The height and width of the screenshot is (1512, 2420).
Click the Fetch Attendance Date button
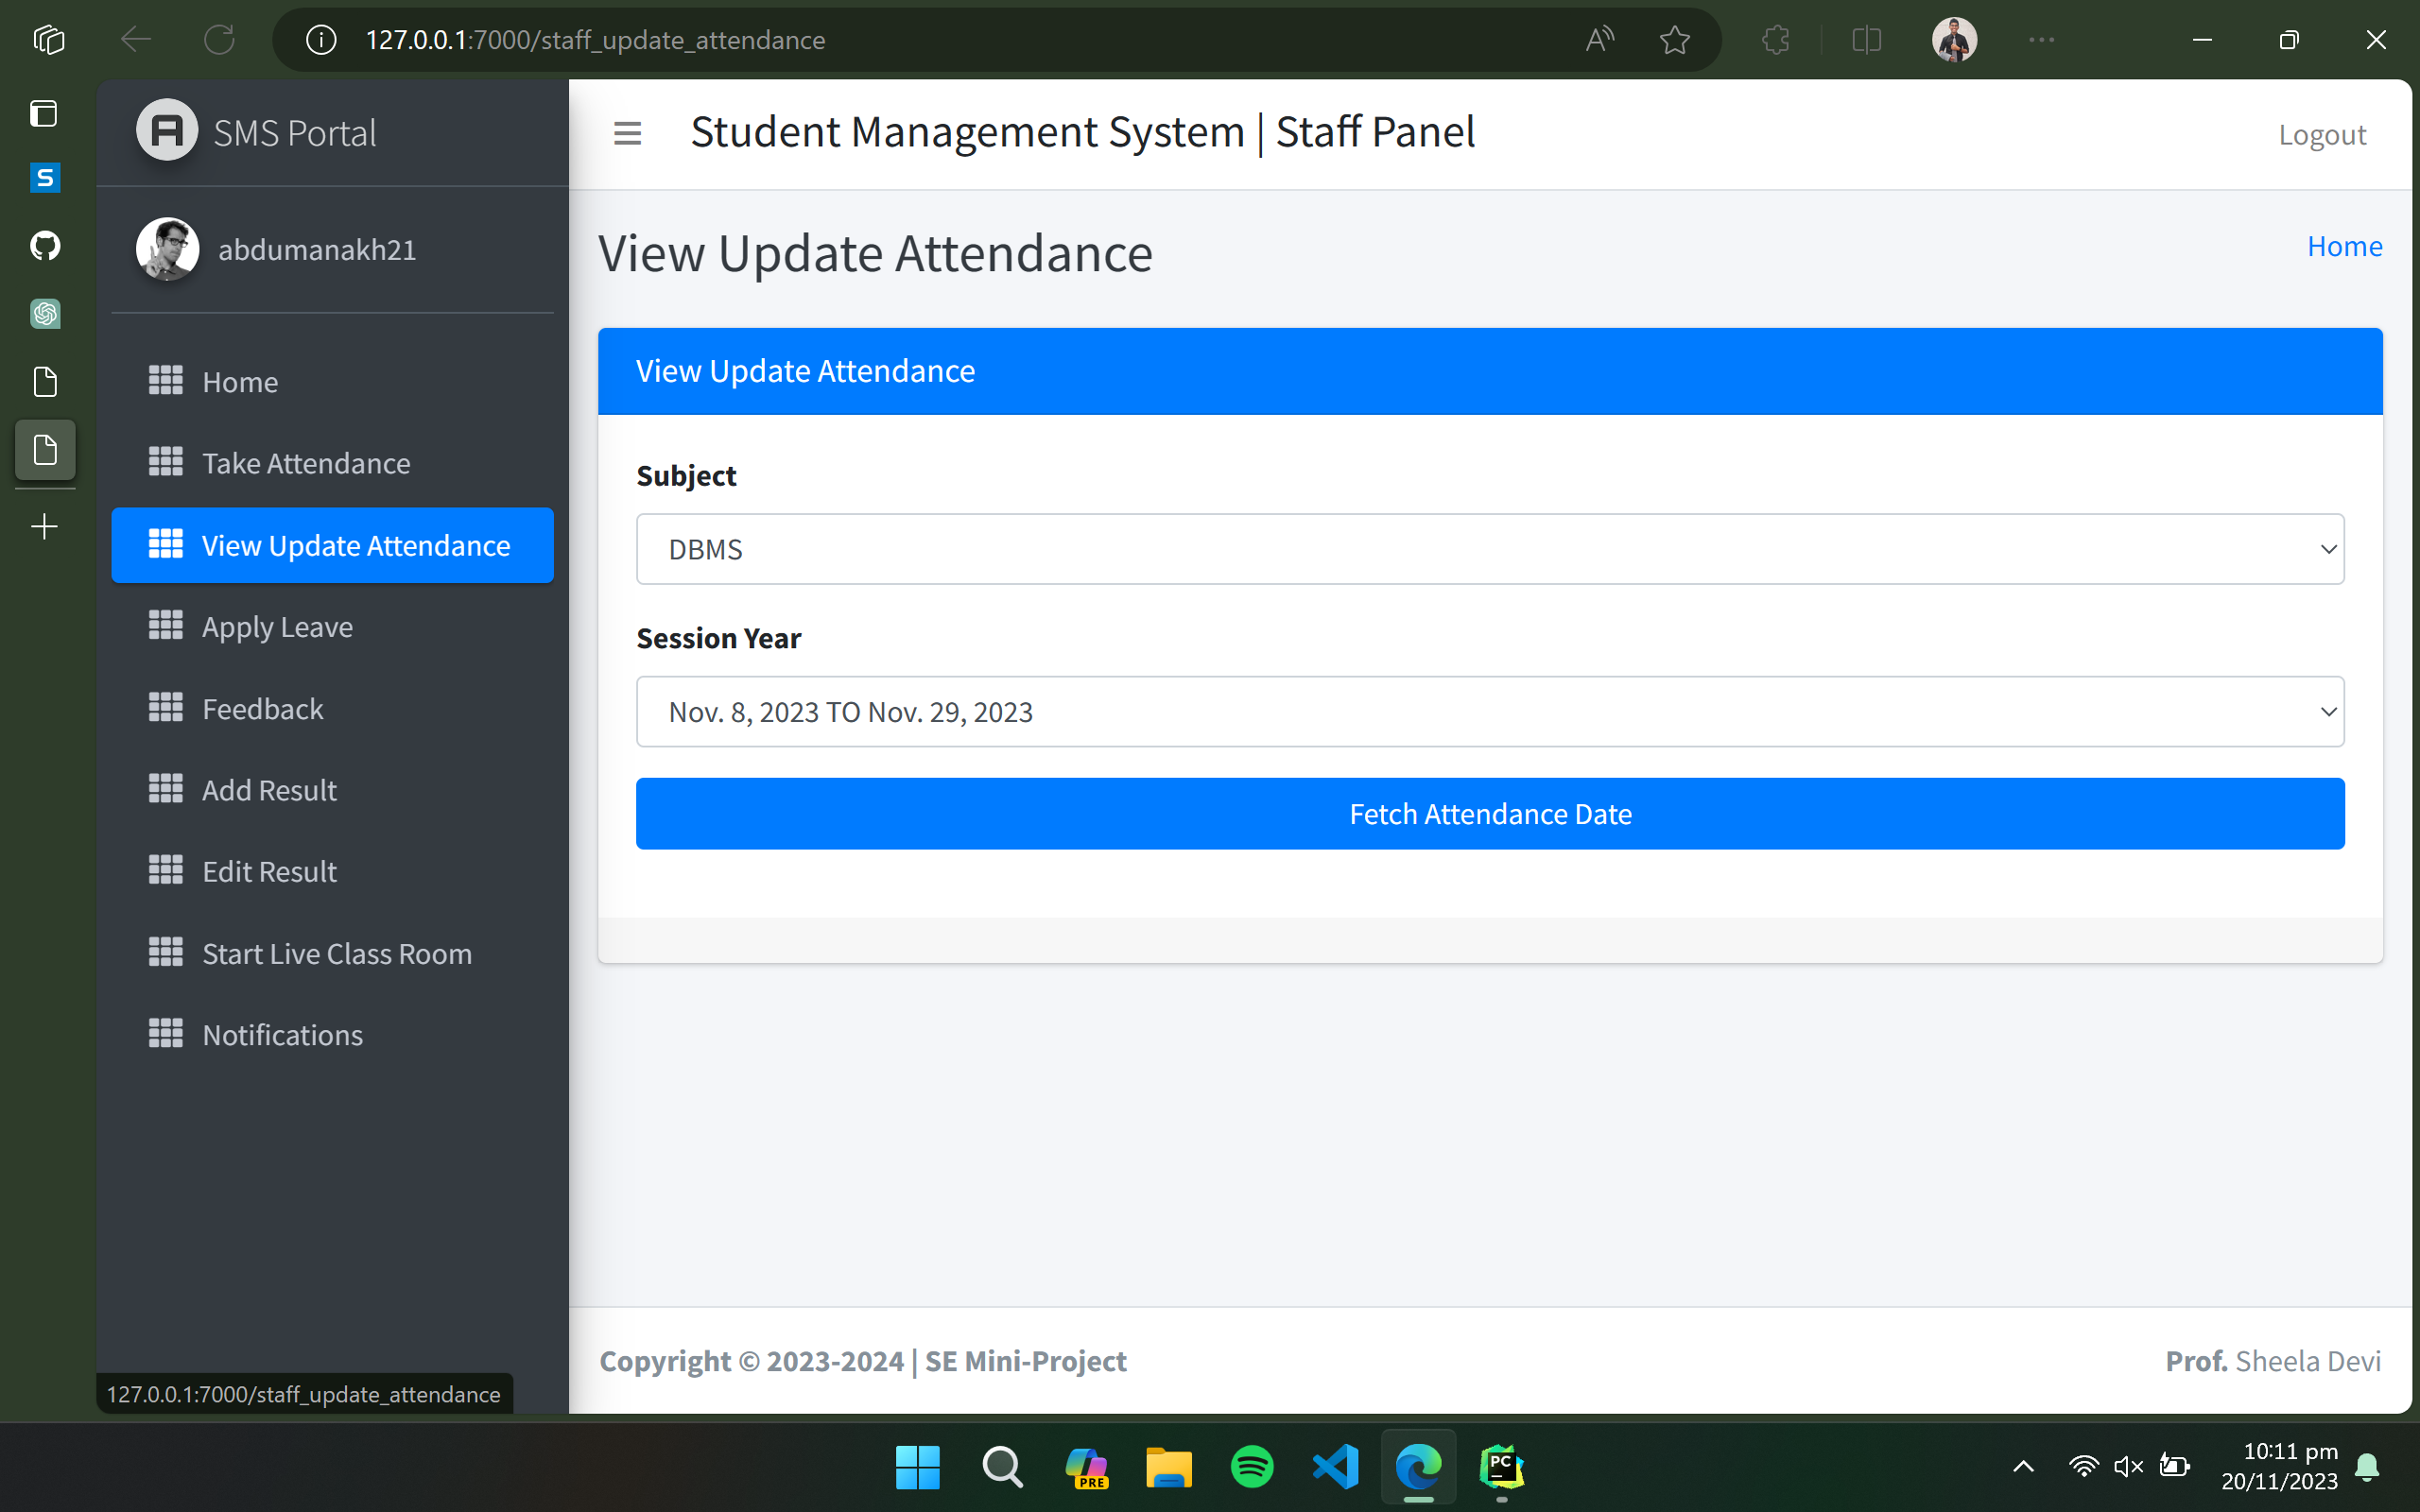(x=1489, y=813)
